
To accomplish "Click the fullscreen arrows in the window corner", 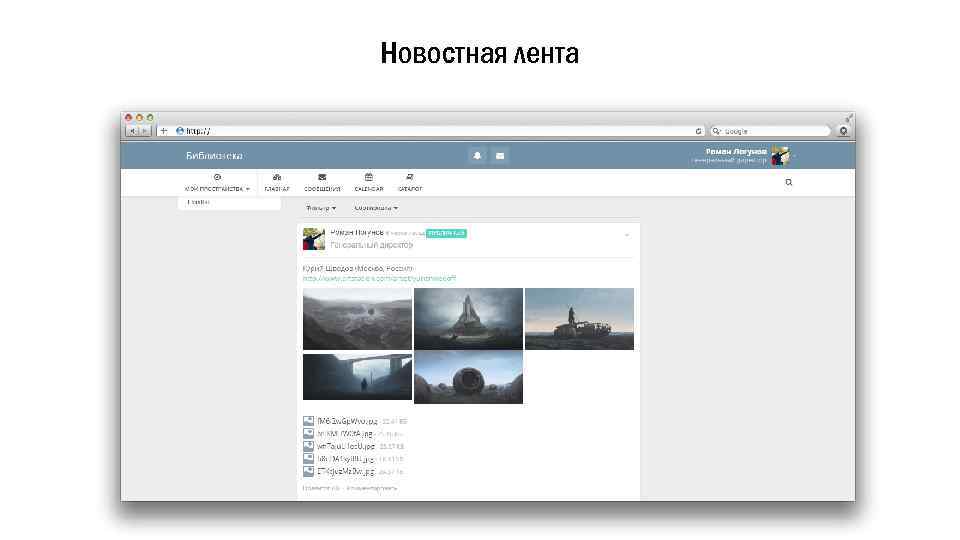I will click(848, 118).
